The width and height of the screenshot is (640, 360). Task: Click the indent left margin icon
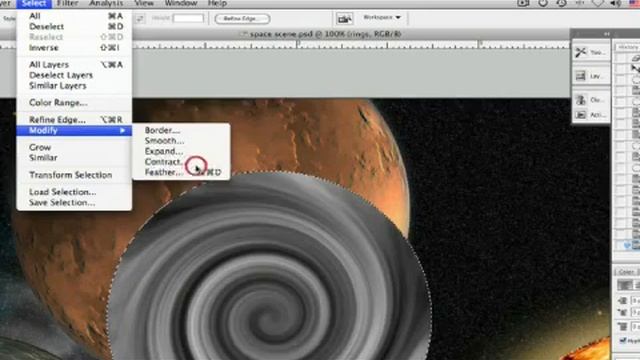pyautogui.click(x=622, y=300)
